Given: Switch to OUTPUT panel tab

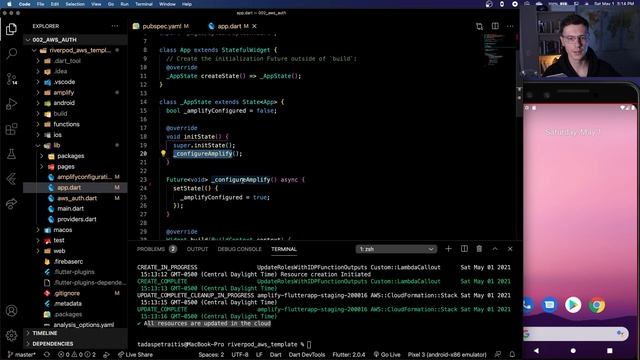Looking at the screenshot, I should click(197, 249).
